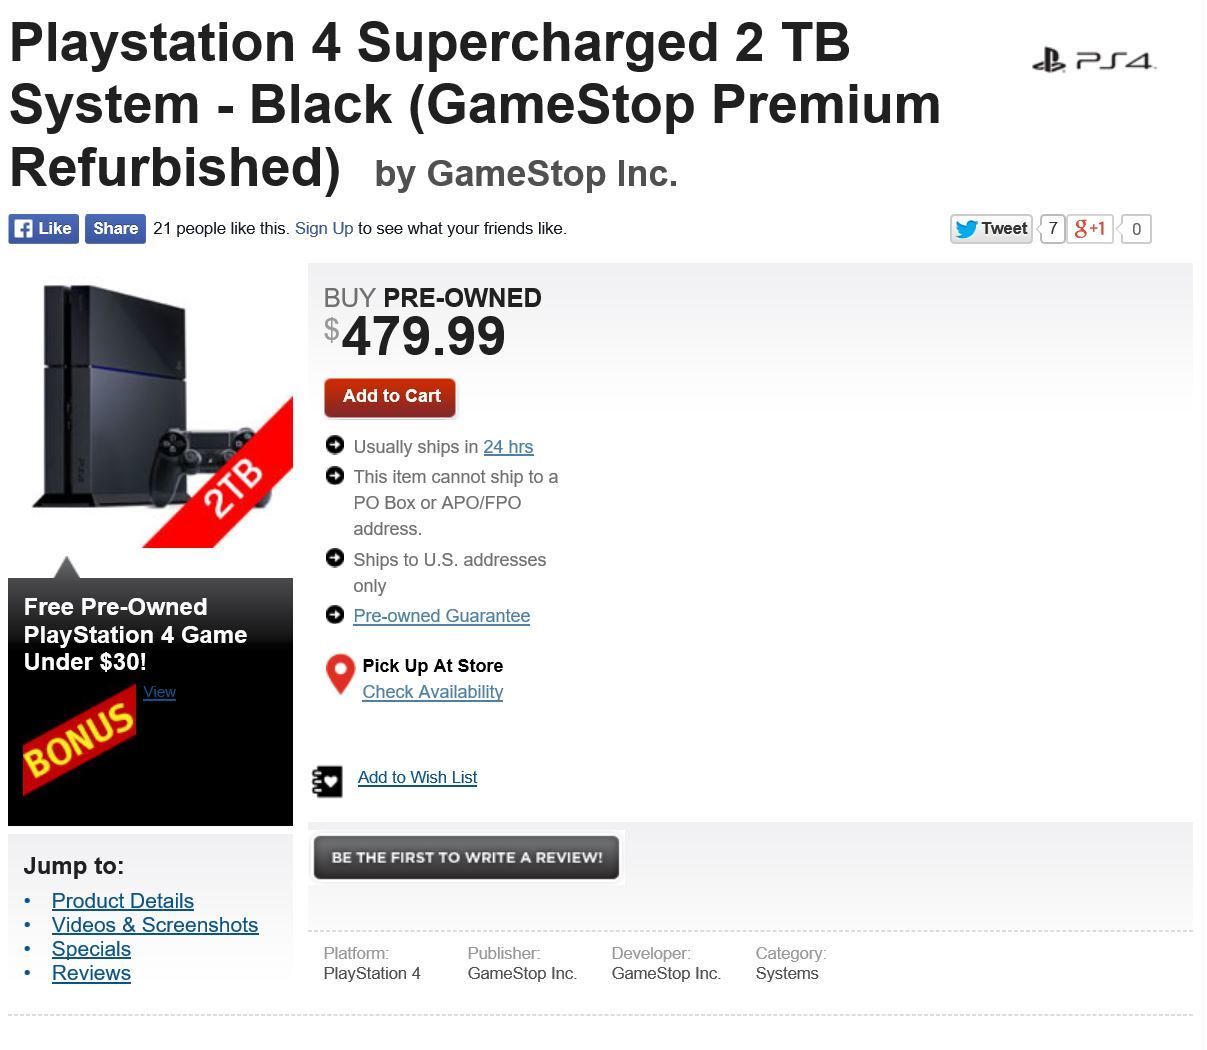This screenshot has width=1207, height=1050.
Task: Jump to Product Details section
Action: tap(123, 901)
